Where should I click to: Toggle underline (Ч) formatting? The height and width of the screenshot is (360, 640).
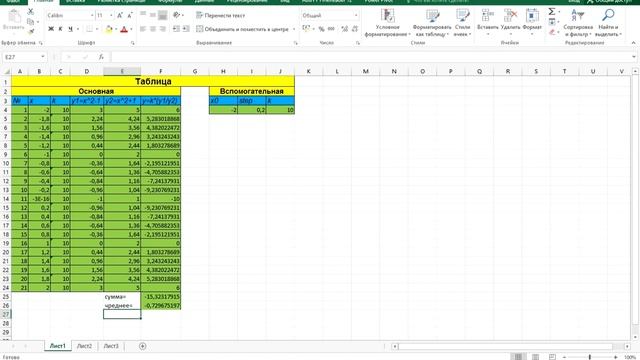pyautogui.click(x=70, y=29)
